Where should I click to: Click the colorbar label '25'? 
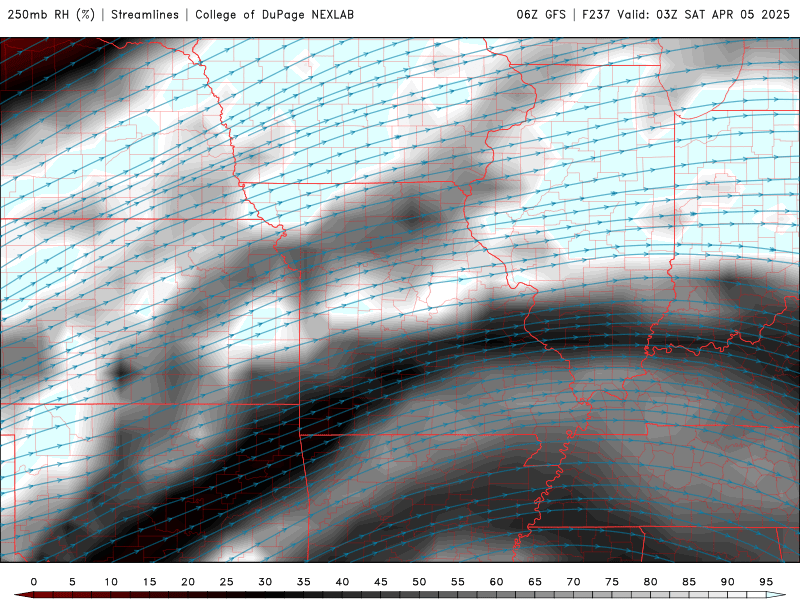227,582
